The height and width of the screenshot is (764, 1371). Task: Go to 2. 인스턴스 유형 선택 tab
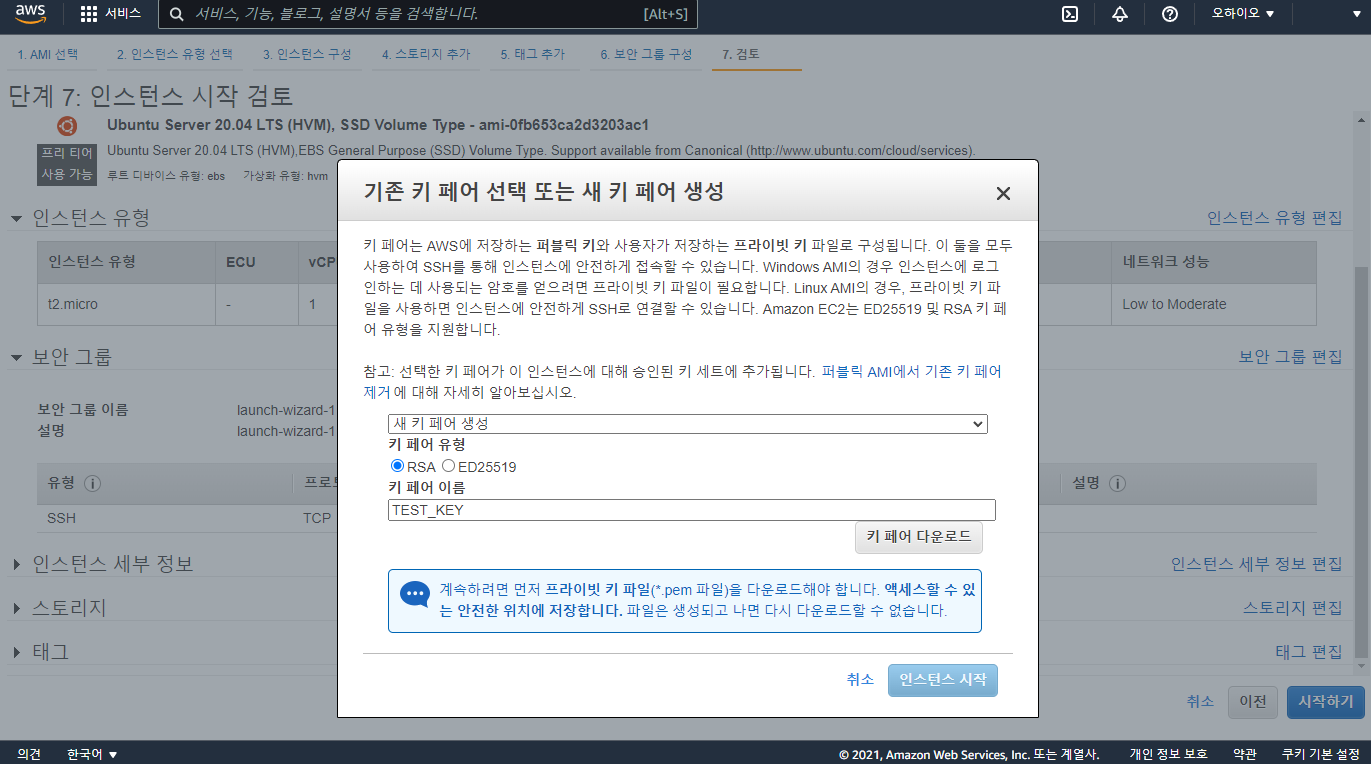pyautogui.click(x=174, y=54)
